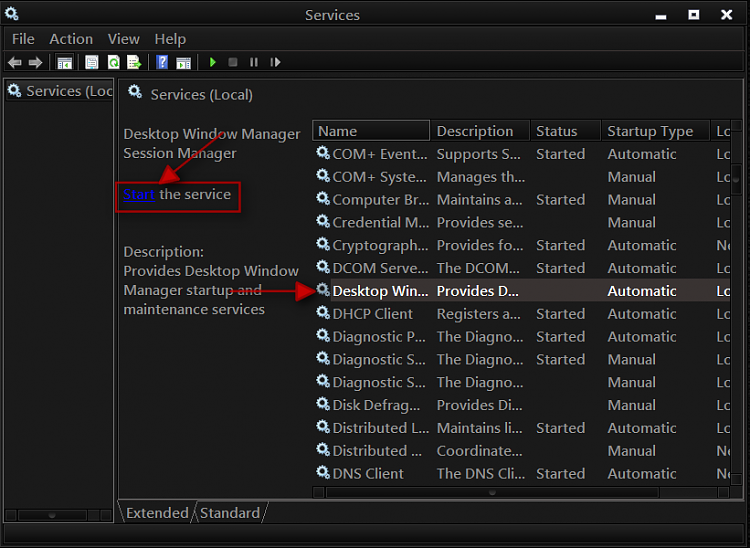This screenshot has width=750, height=548.
Task: Click 'Maintains li...' description cell
Action: click(x=479, y=427)
